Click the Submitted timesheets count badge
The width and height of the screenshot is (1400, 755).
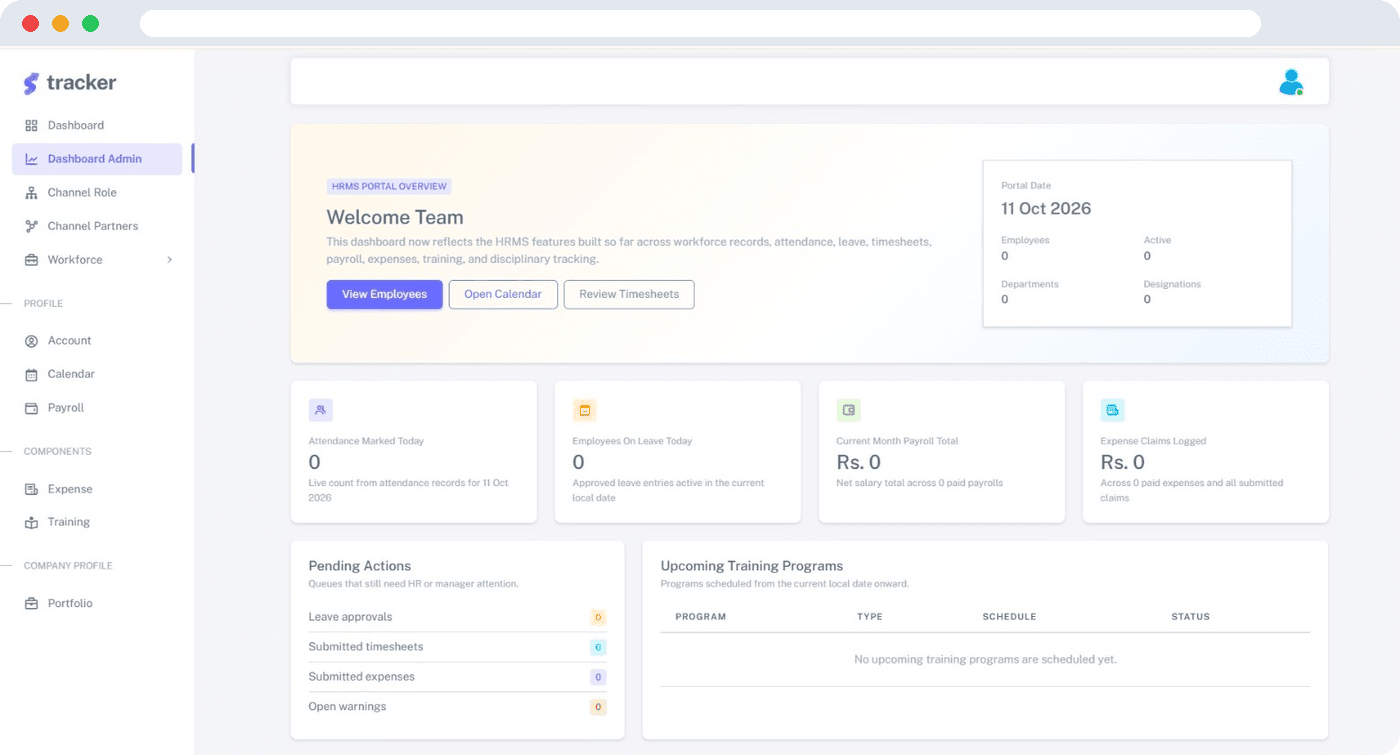click(598, 647)
